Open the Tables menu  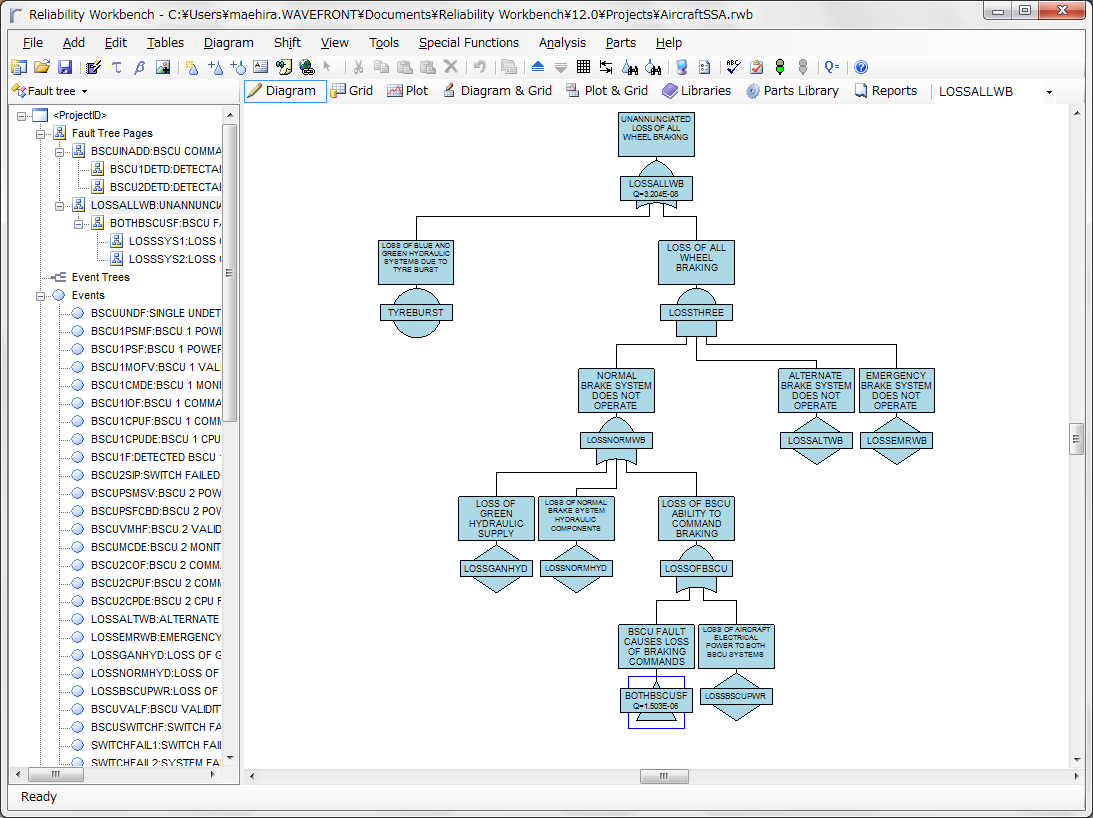165,43
